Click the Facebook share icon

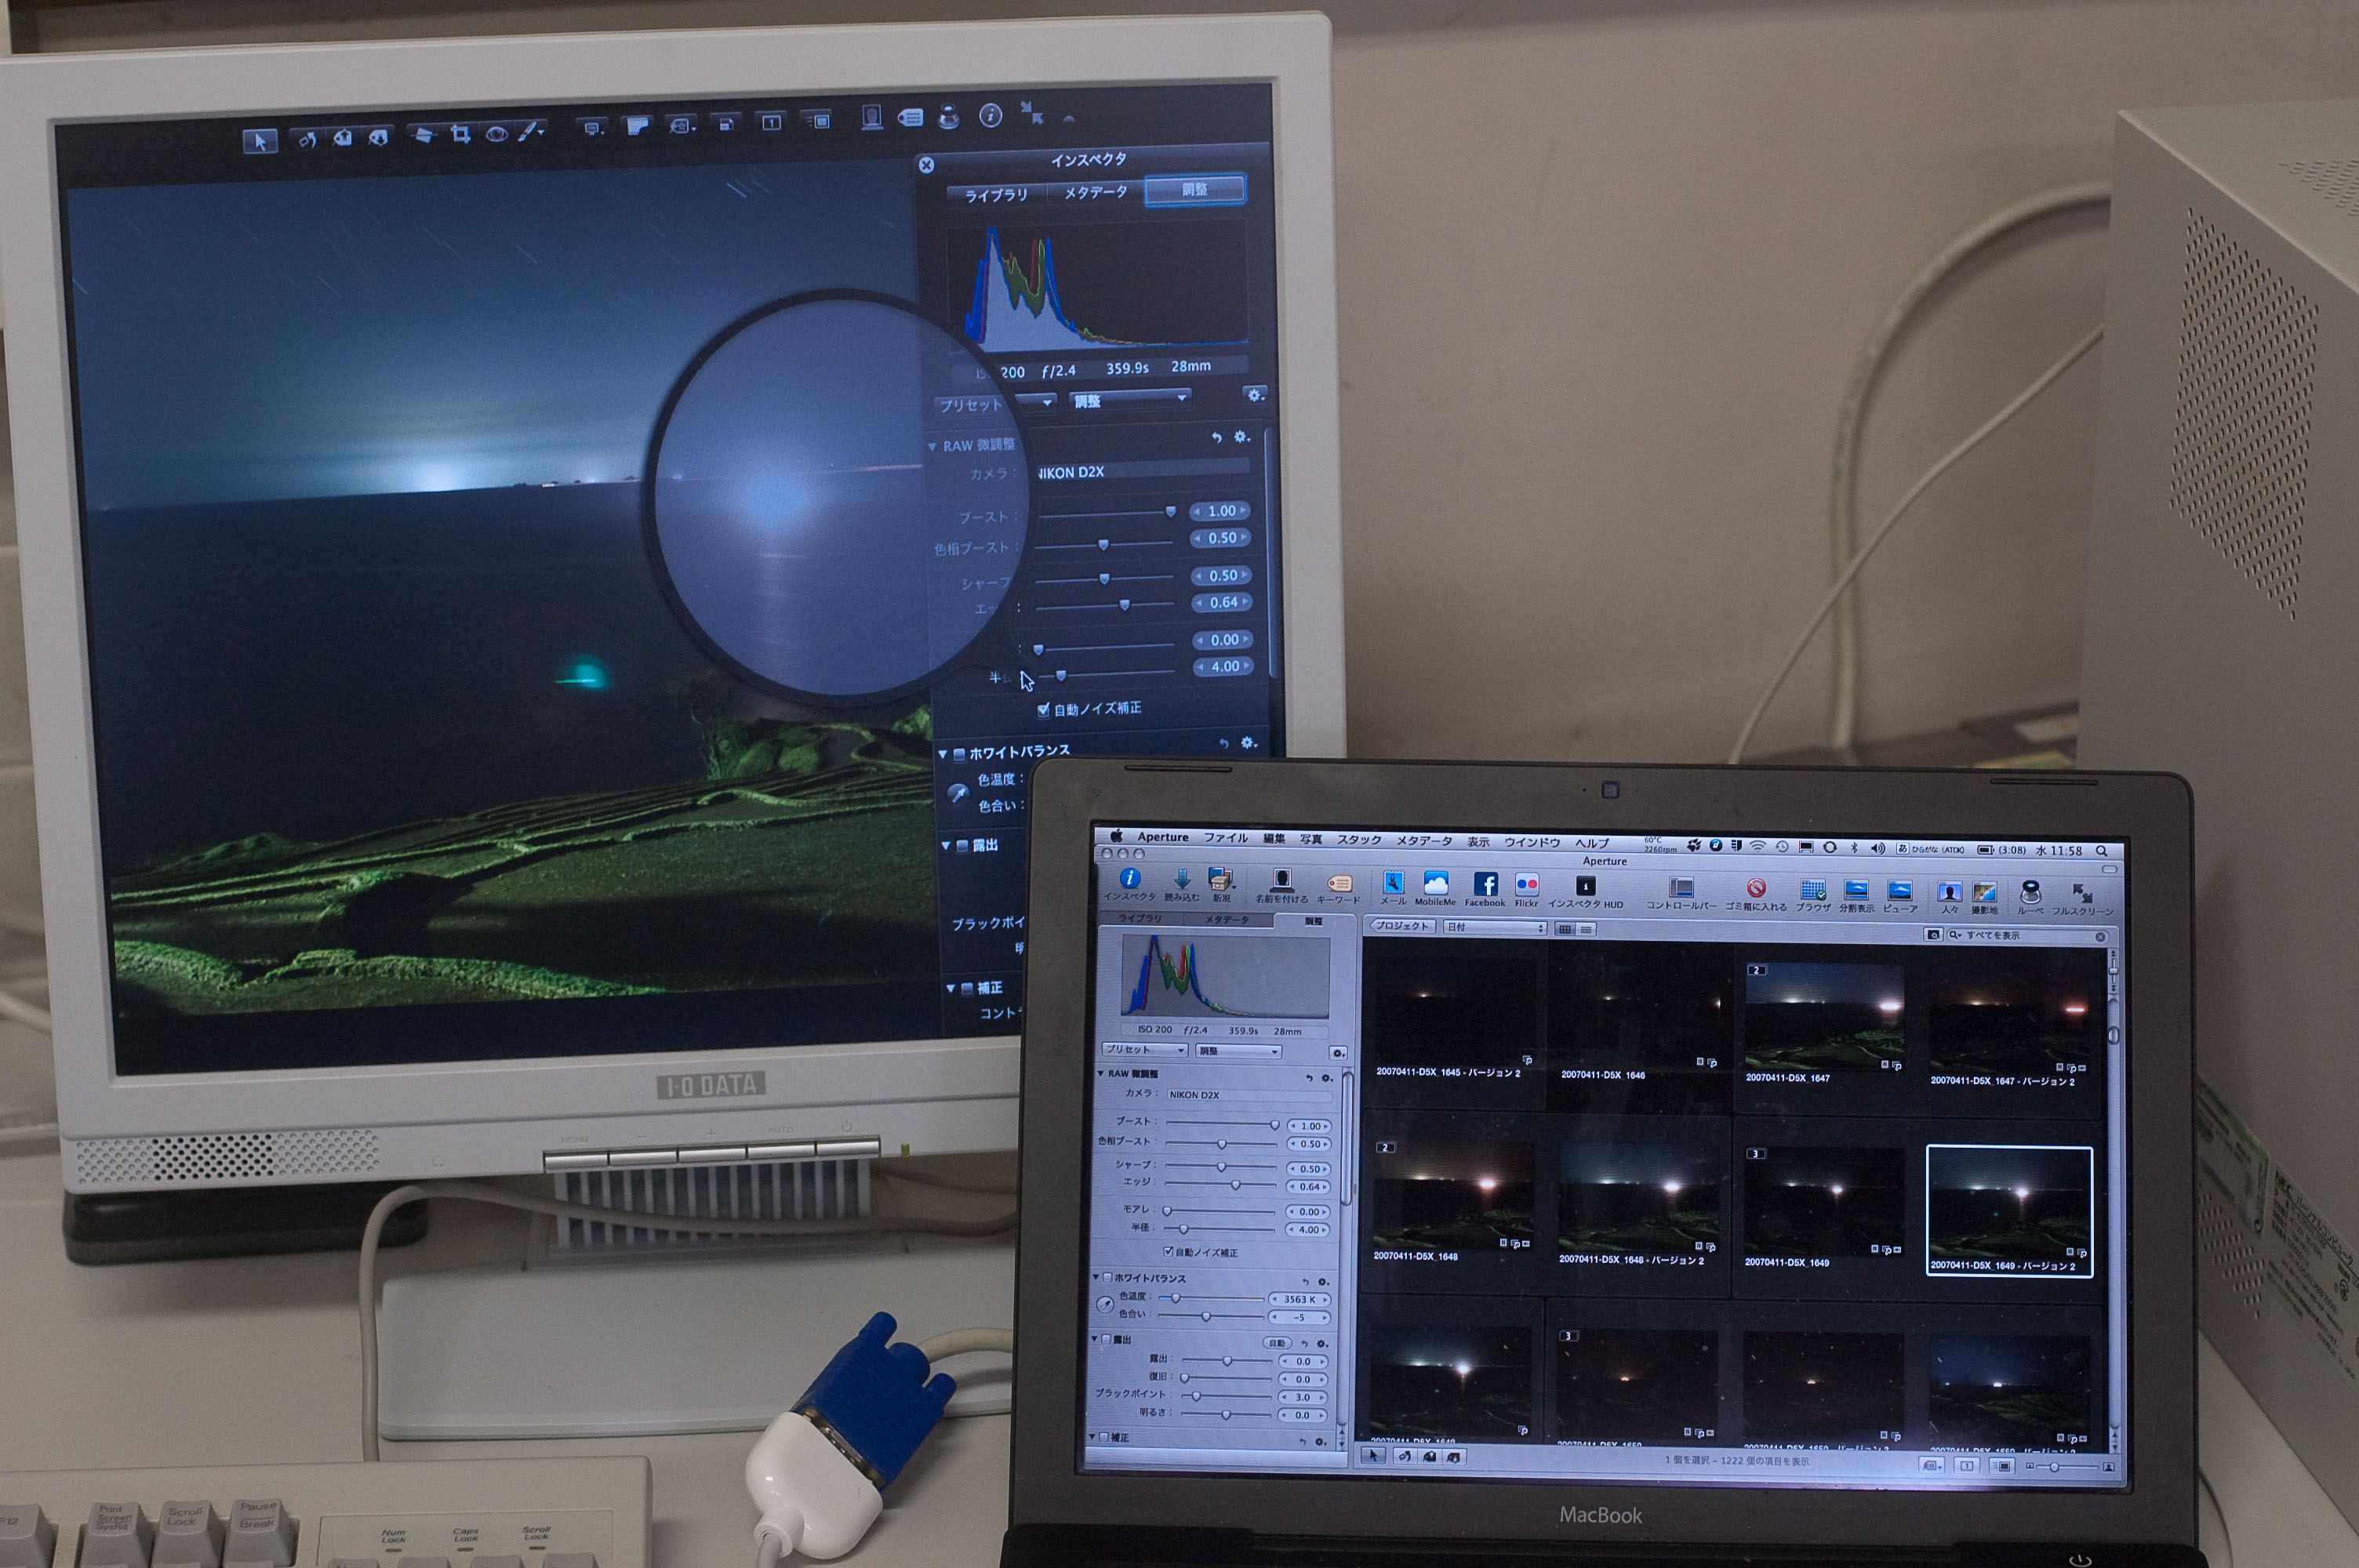[1485, 884]
